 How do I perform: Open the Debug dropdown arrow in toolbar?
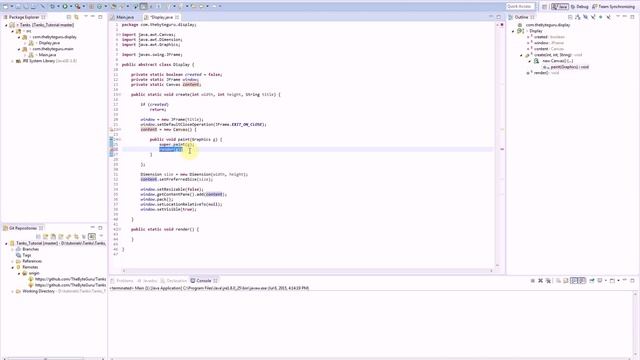[58, 6]
